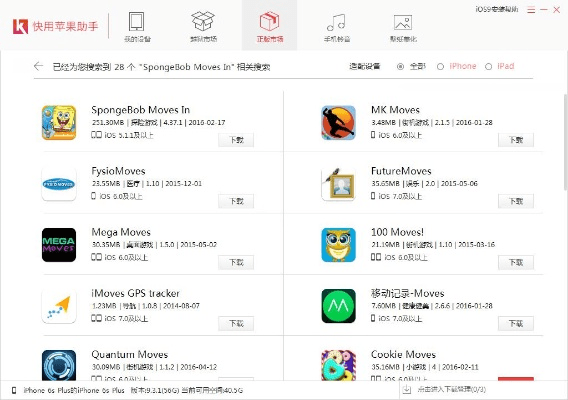This screenshot has width=568, height=400.
Task: Open the Quantum Moves app thumbnail
Action: coord(59,365)
